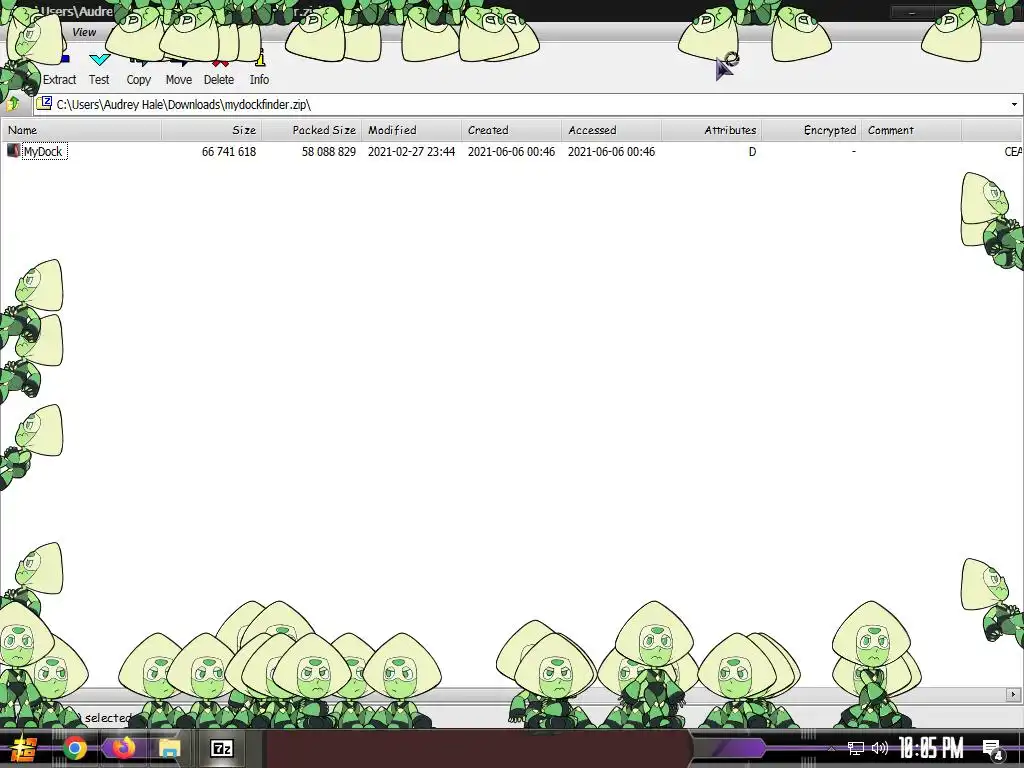Click the volume speaker tray icon
This screenshot has height=768, width=1024.
pos(880,748)
